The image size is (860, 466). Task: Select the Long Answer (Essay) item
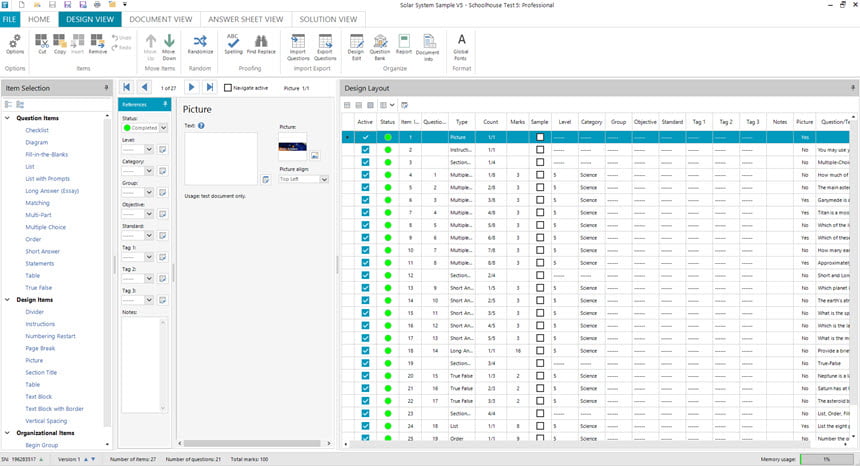pyautogui.click(x=52, y=191)
